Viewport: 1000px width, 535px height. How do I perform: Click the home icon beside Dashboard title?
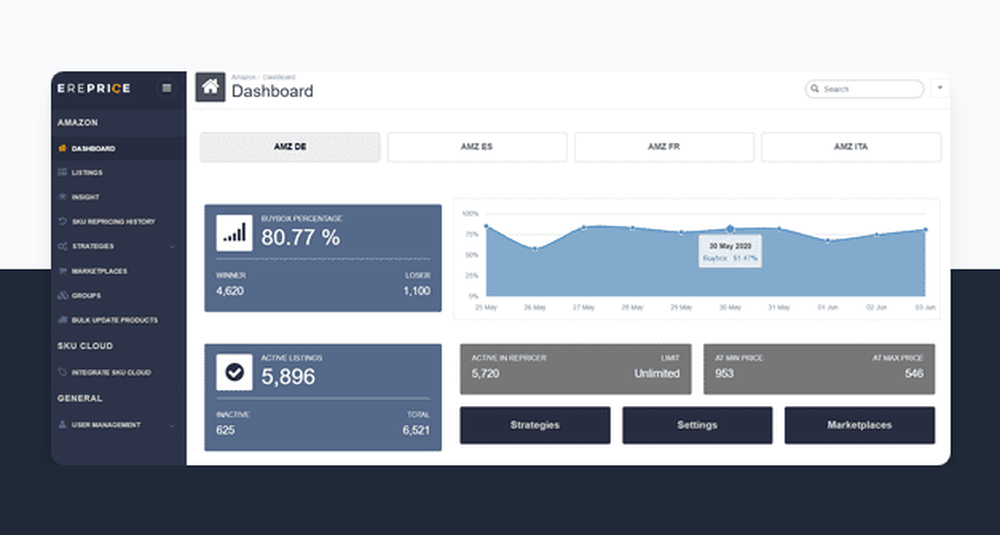(210, 87)
